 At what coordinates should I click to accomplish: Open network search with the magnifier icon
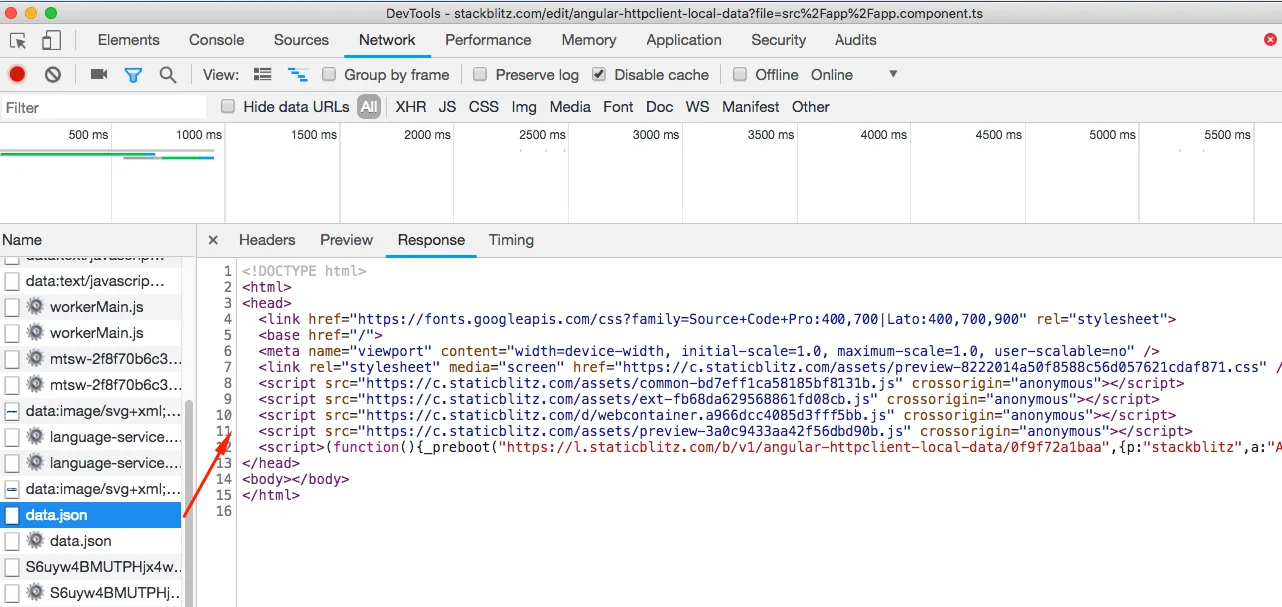[168, 75]
